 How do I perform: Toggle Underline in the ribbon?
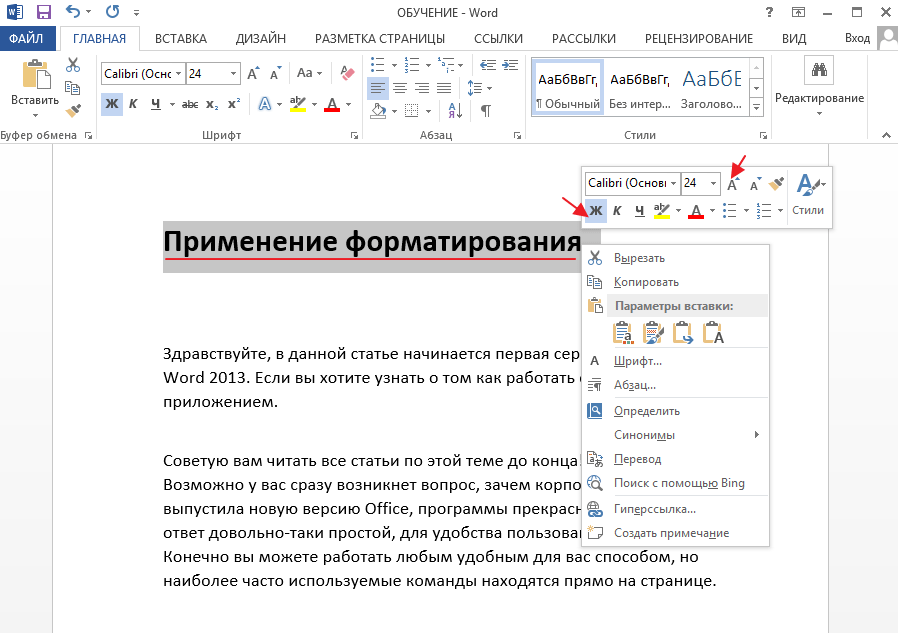pos(156,104)
